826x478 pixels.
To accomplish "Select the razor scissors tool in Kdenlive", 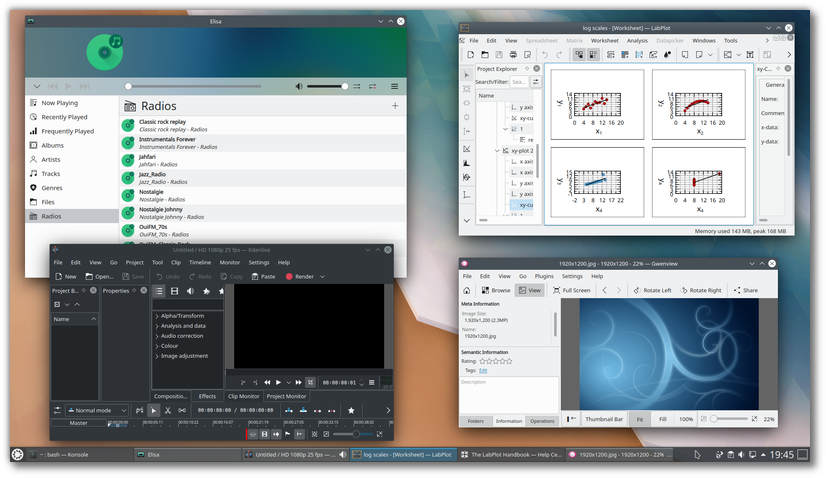I will pos(168,410).
